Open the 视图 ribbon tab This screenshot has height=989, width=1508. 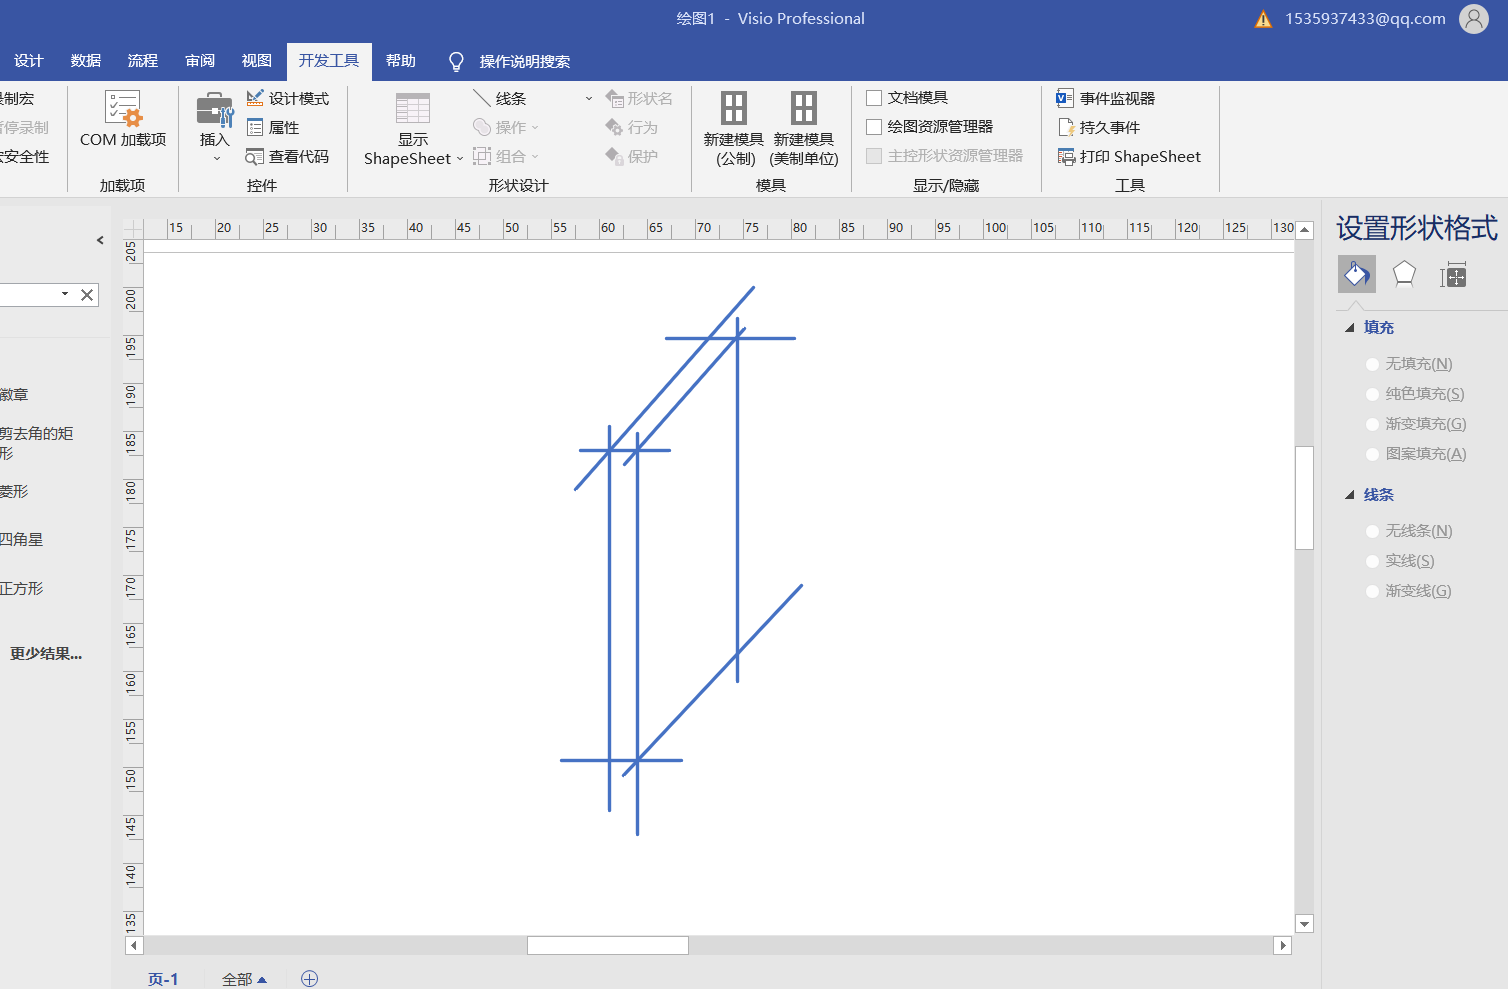coord(256,61)
